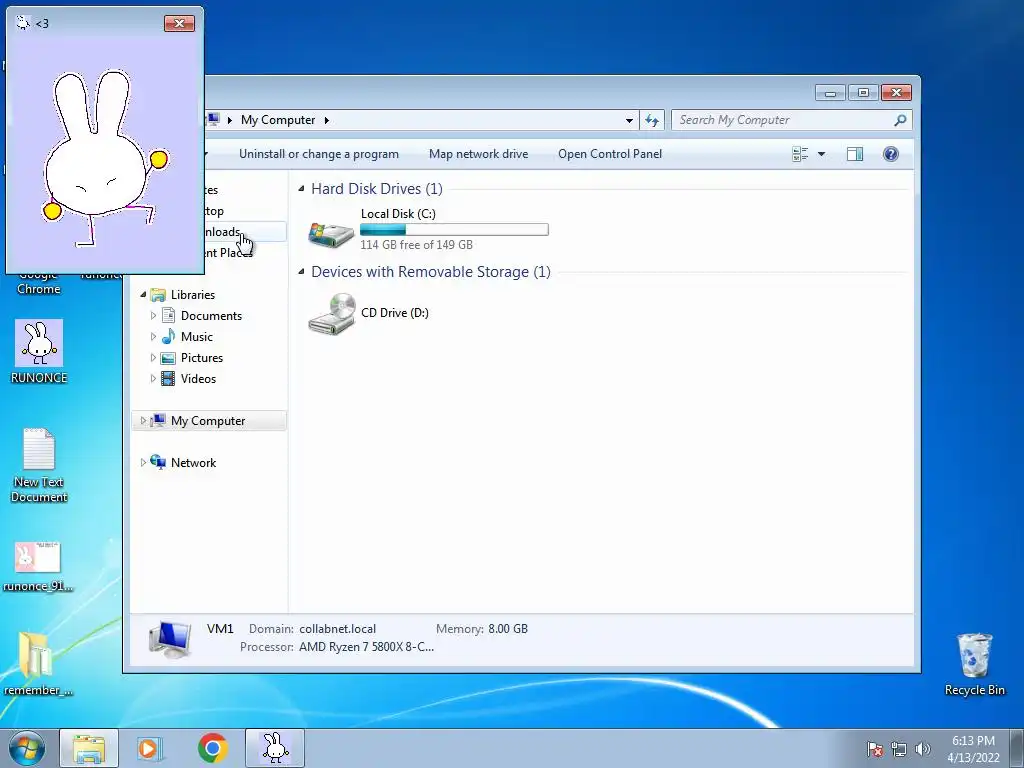The height and width of the screenshot is (768, 1024).
Task: Open the CD Drive (D:) icon
Action: coord(332,314)
